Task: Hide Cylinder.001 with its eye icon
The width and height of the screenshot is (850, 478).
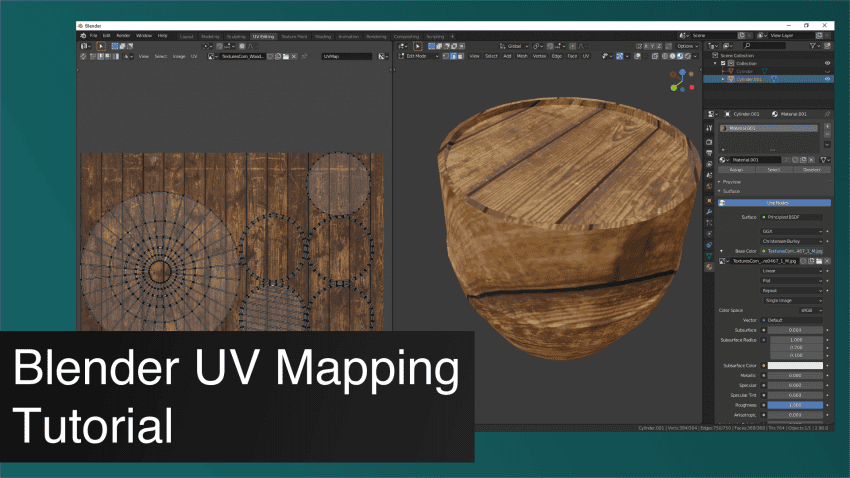Action: [827, 79]
